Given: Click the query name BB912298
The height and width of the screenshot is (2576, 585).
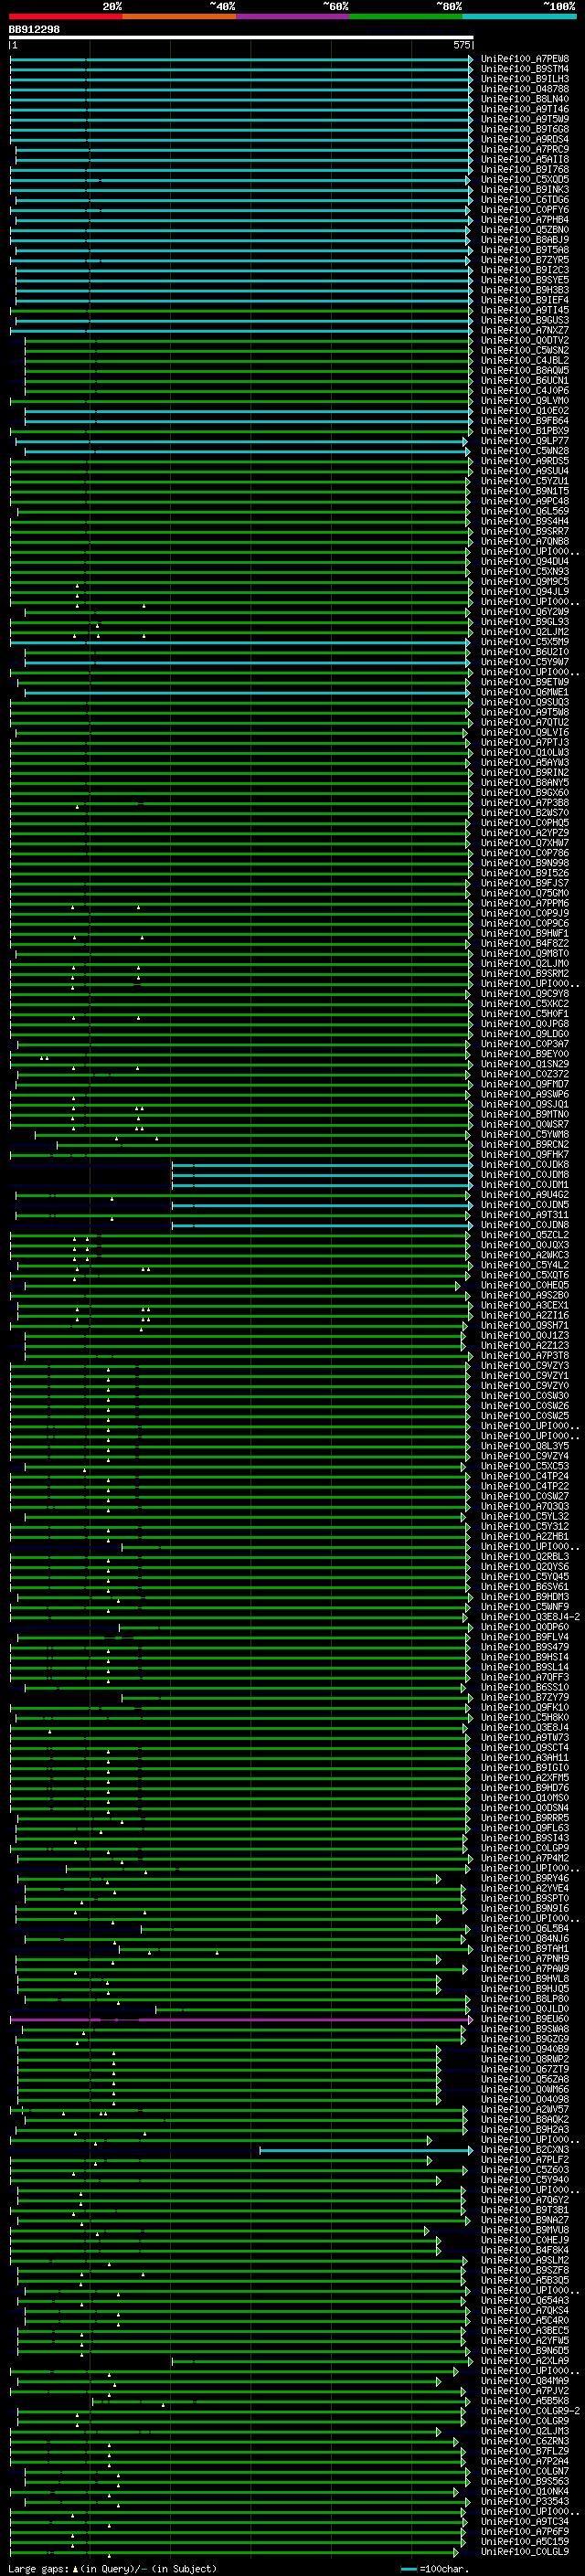Looking at the screenshot, I should click(34, 30).
